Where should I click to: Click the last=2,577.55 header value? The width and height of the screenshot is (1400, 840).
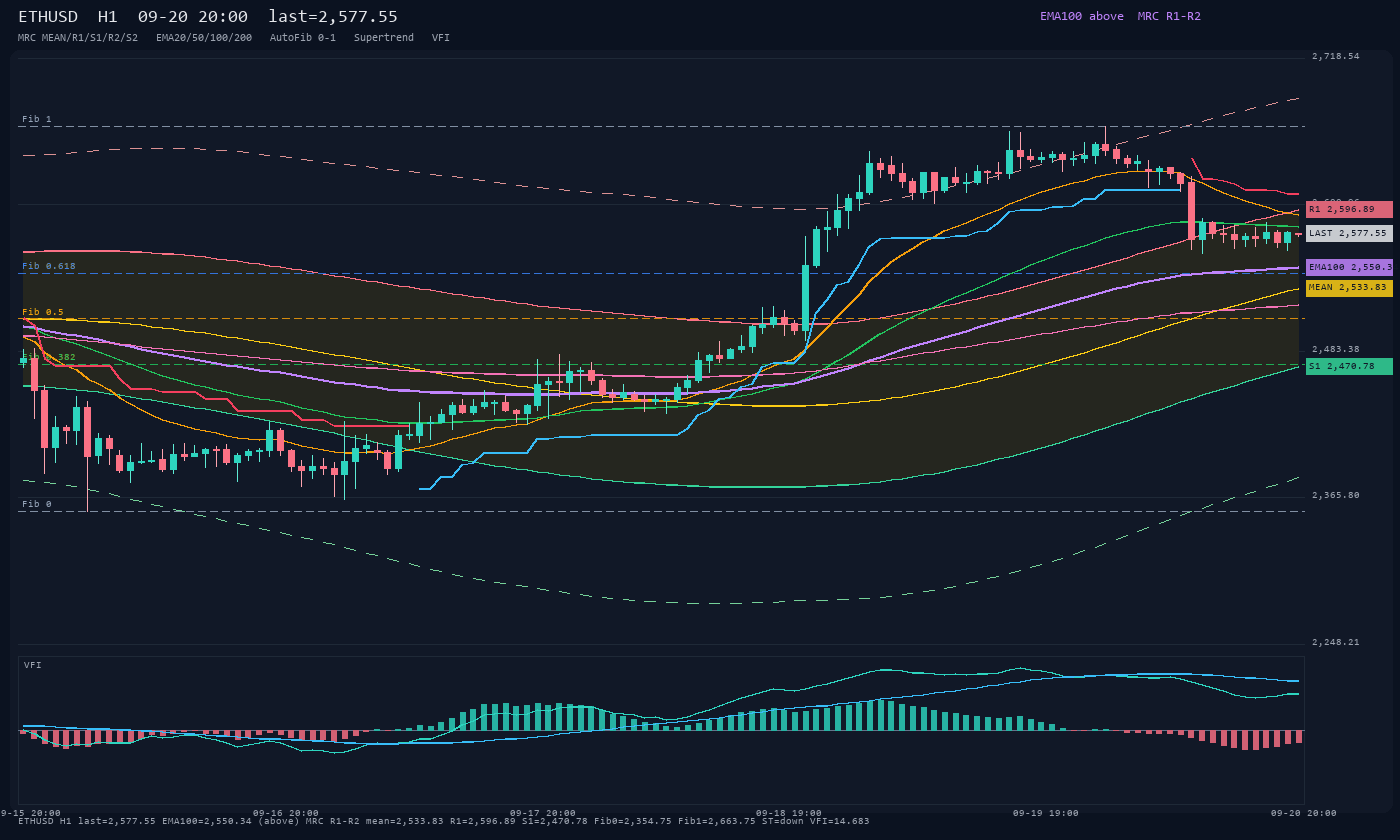[x=333, y=17]
